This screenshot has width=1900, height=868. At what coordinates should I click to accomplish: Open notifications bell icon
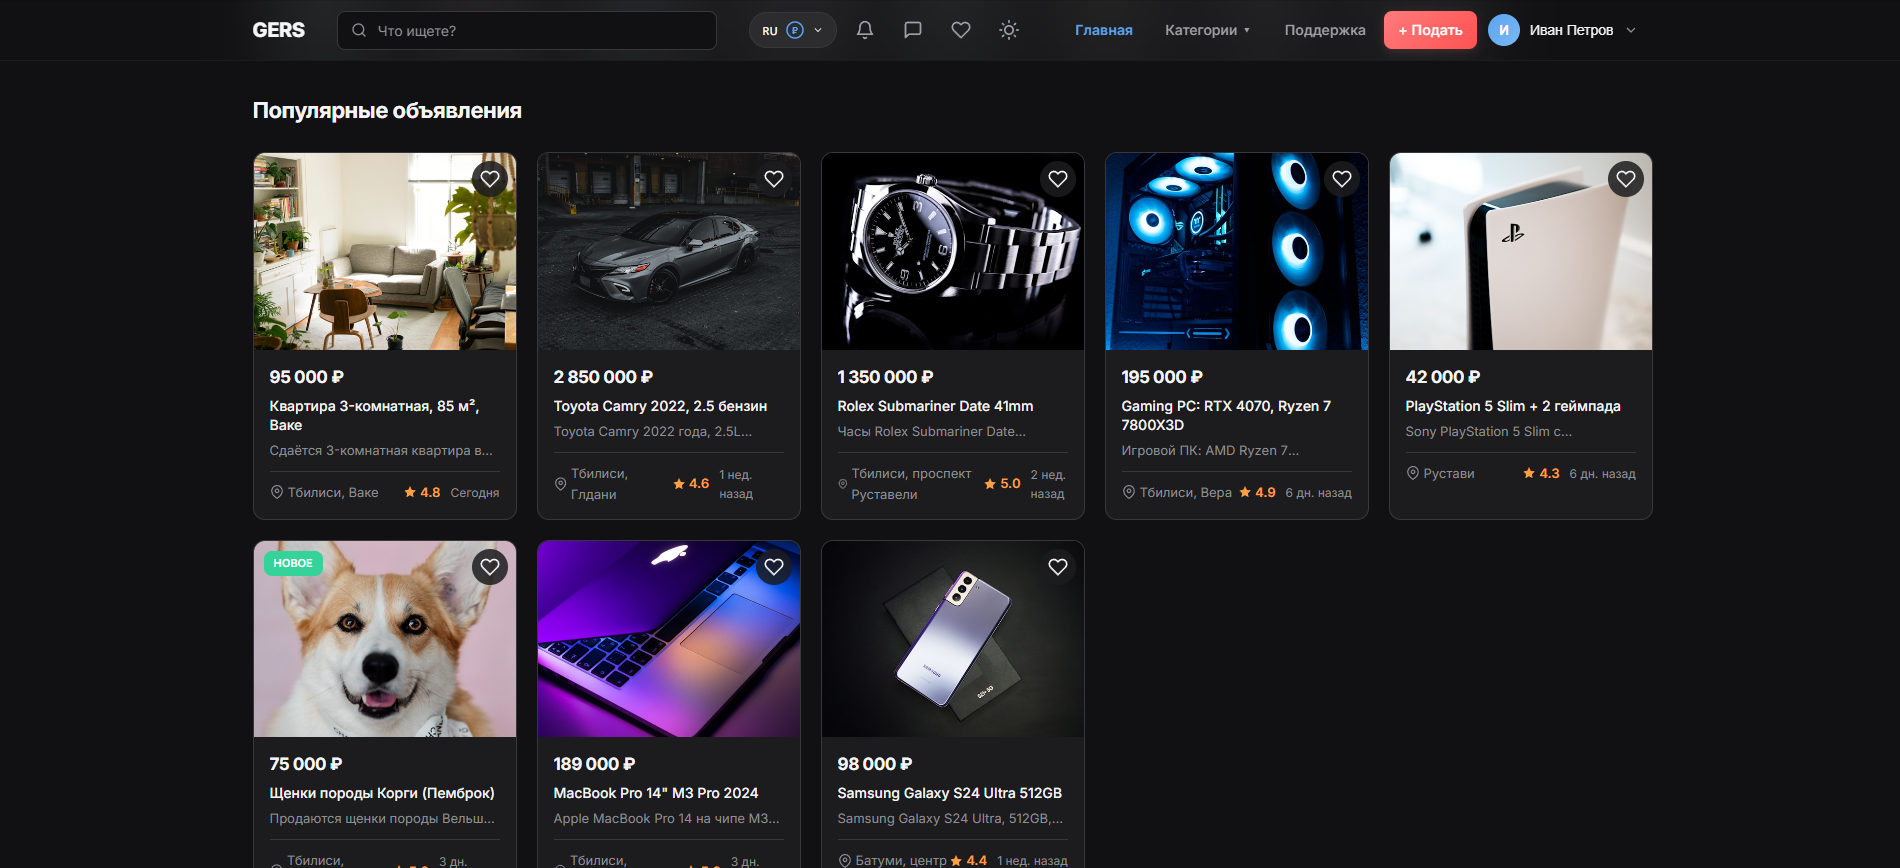point(865,30)
